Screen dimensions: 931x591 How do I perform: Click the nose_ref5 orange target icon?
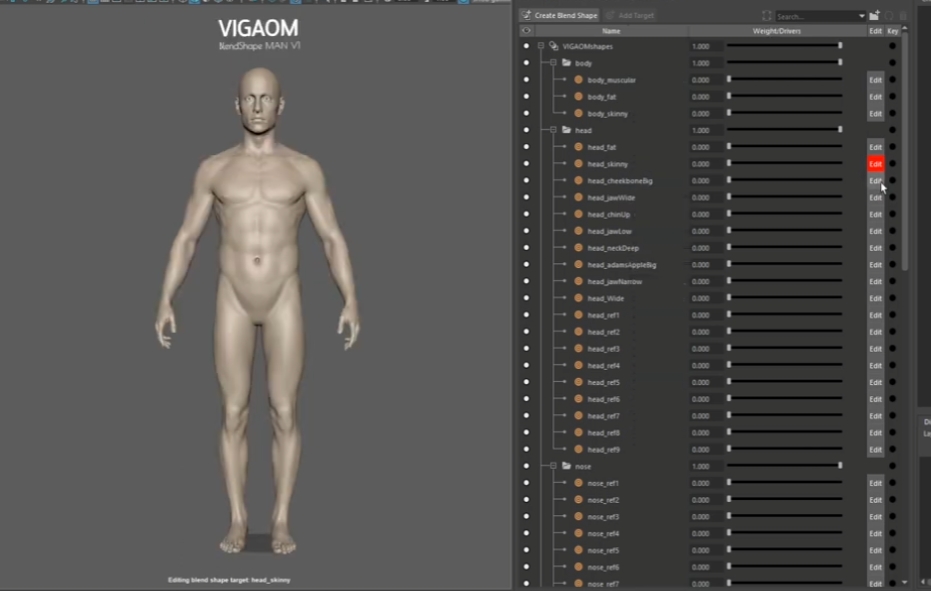pos(578,550)
